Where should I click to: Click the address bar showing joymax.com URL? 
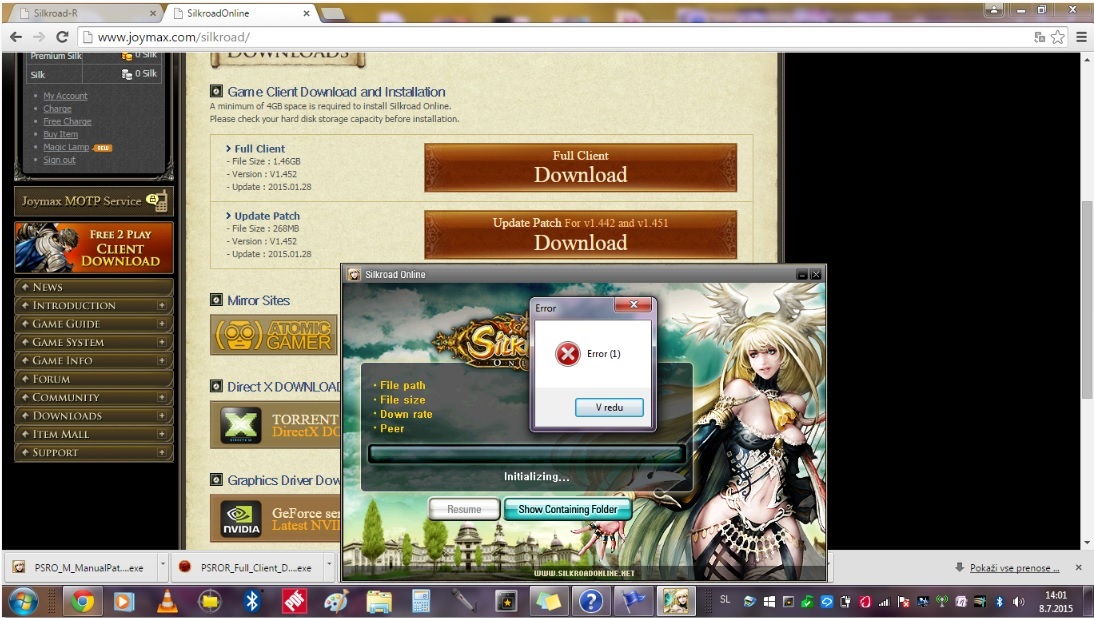pyautogui.click(x=550, y=37)
